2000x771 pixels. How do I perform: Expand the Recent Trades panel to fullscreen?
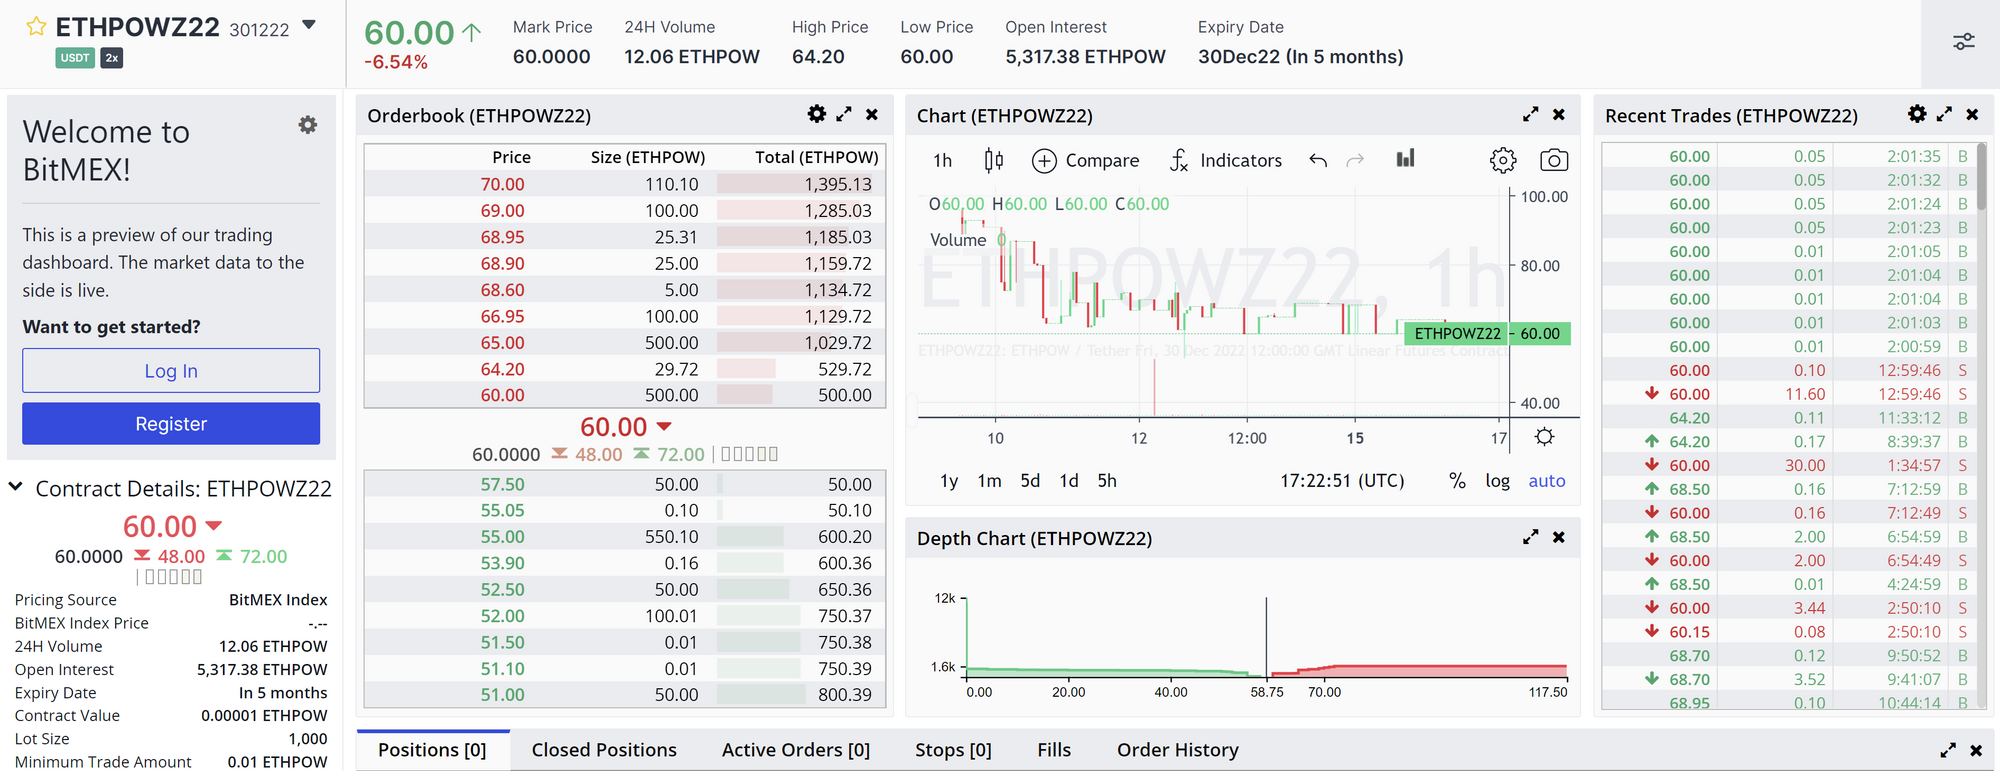(x=1944, y=114)
